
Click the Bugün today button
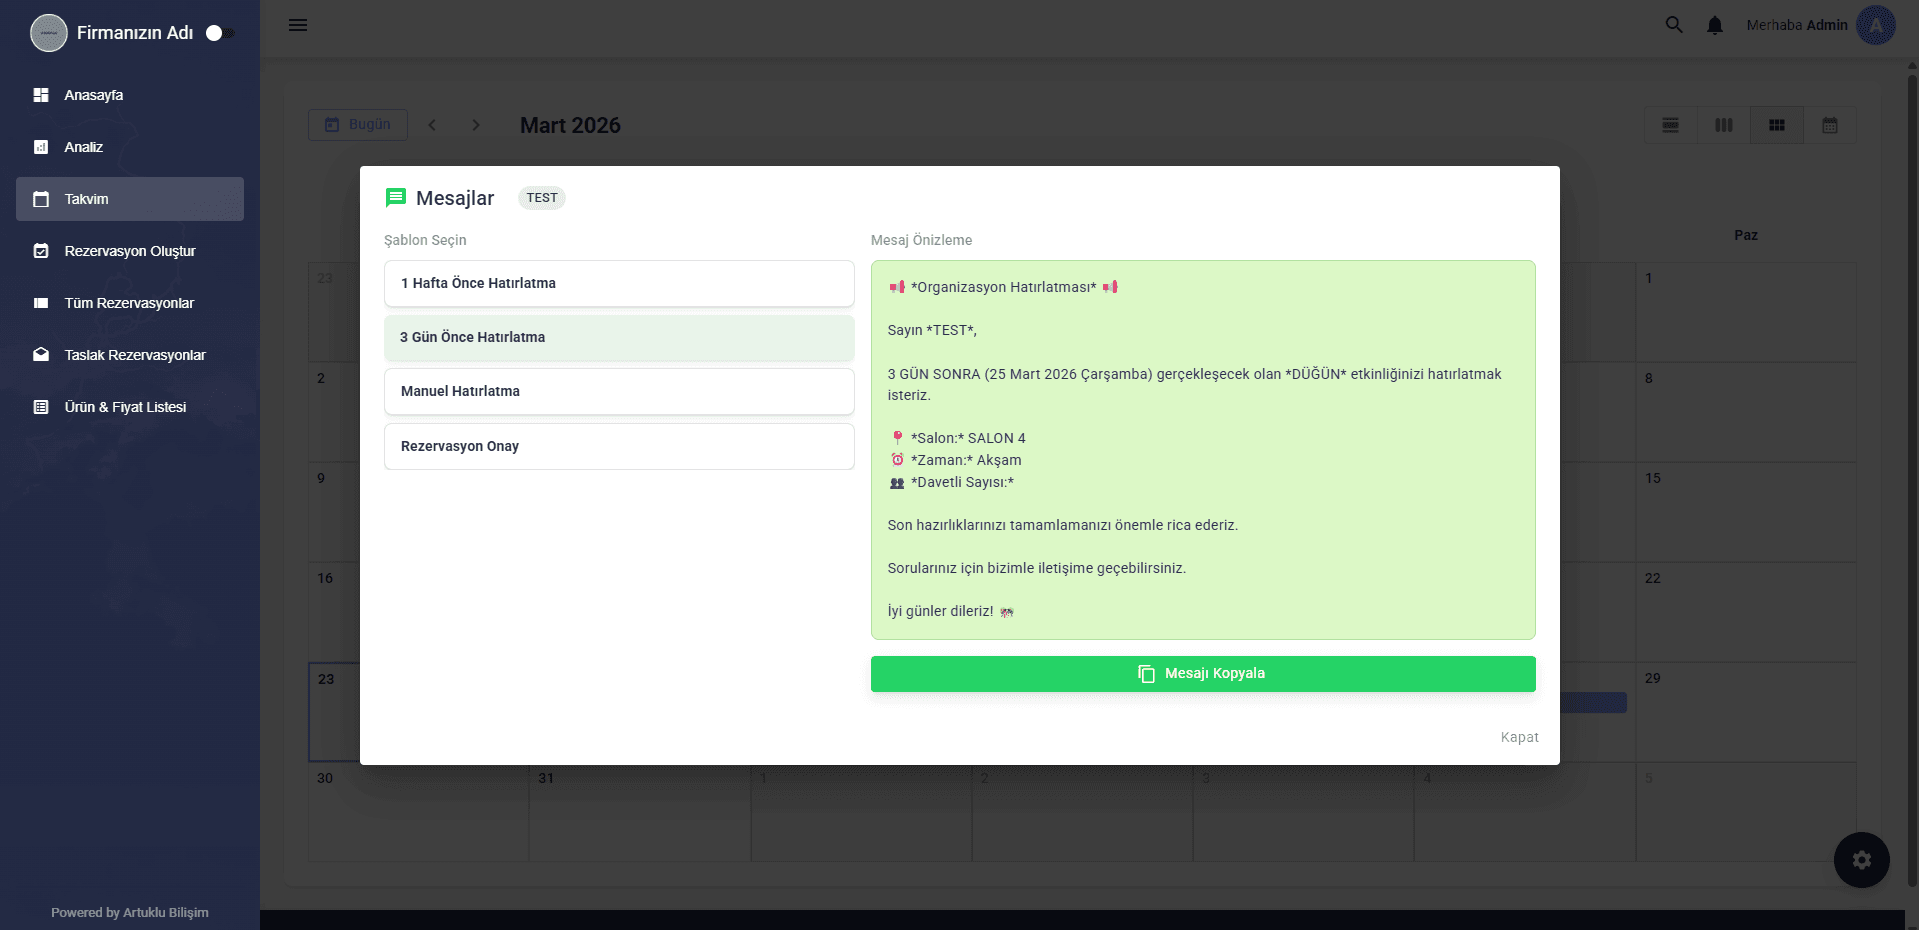coord(358,125)
